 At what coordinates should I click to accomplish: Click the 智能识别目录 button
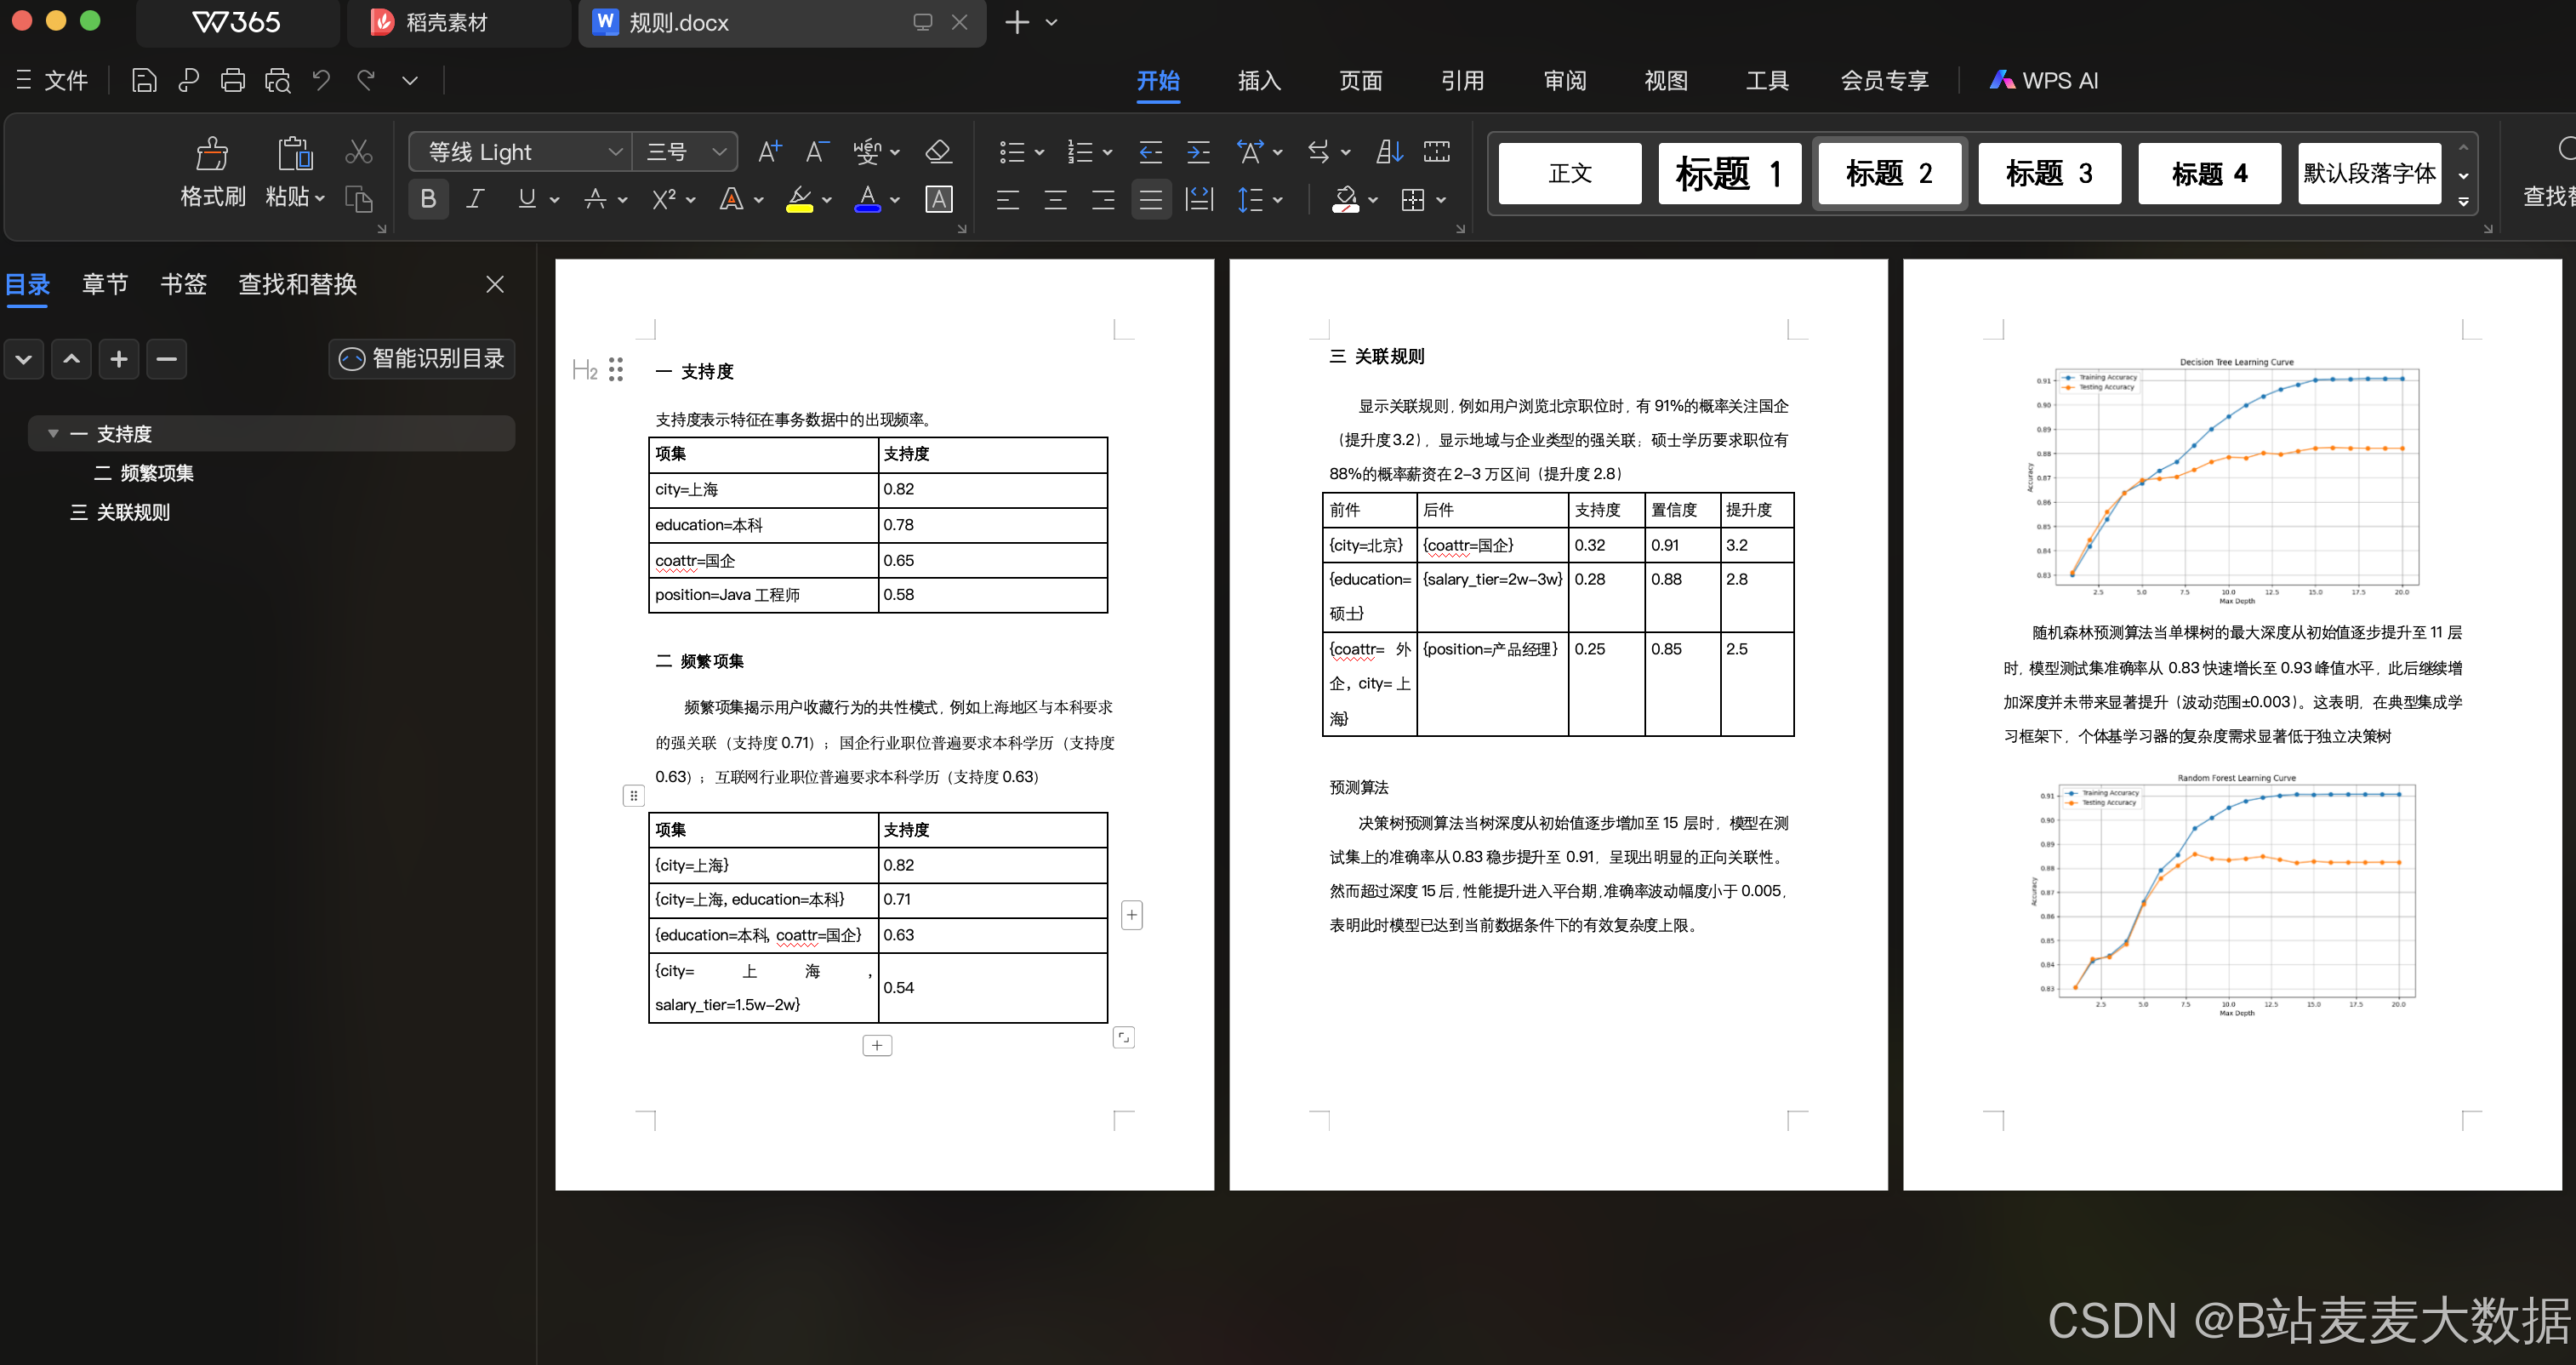(x=422, y=358)
